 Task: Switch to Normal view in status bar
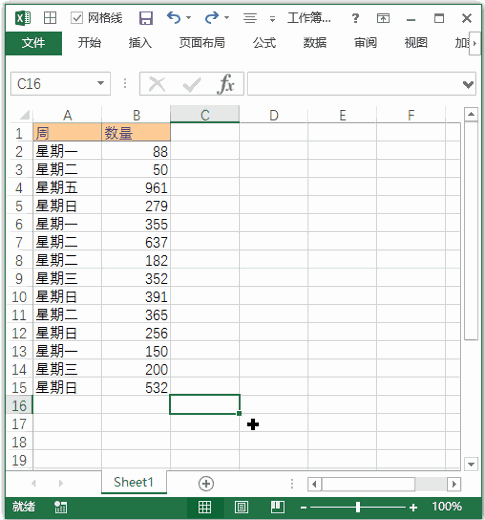point(205,507)
